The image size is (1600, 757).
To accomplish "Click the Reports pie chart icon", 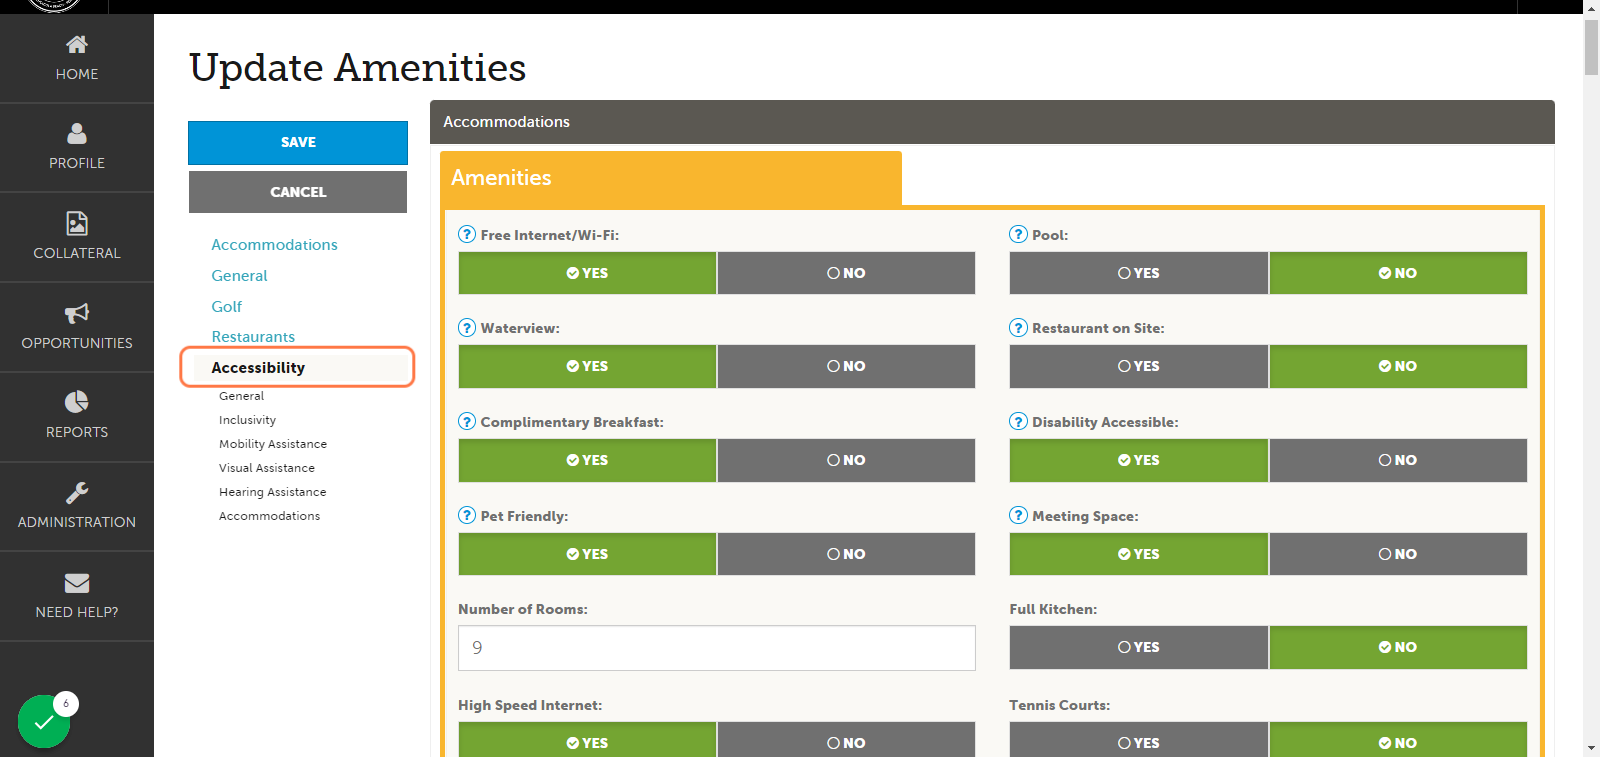I will (x=77, y=402).
